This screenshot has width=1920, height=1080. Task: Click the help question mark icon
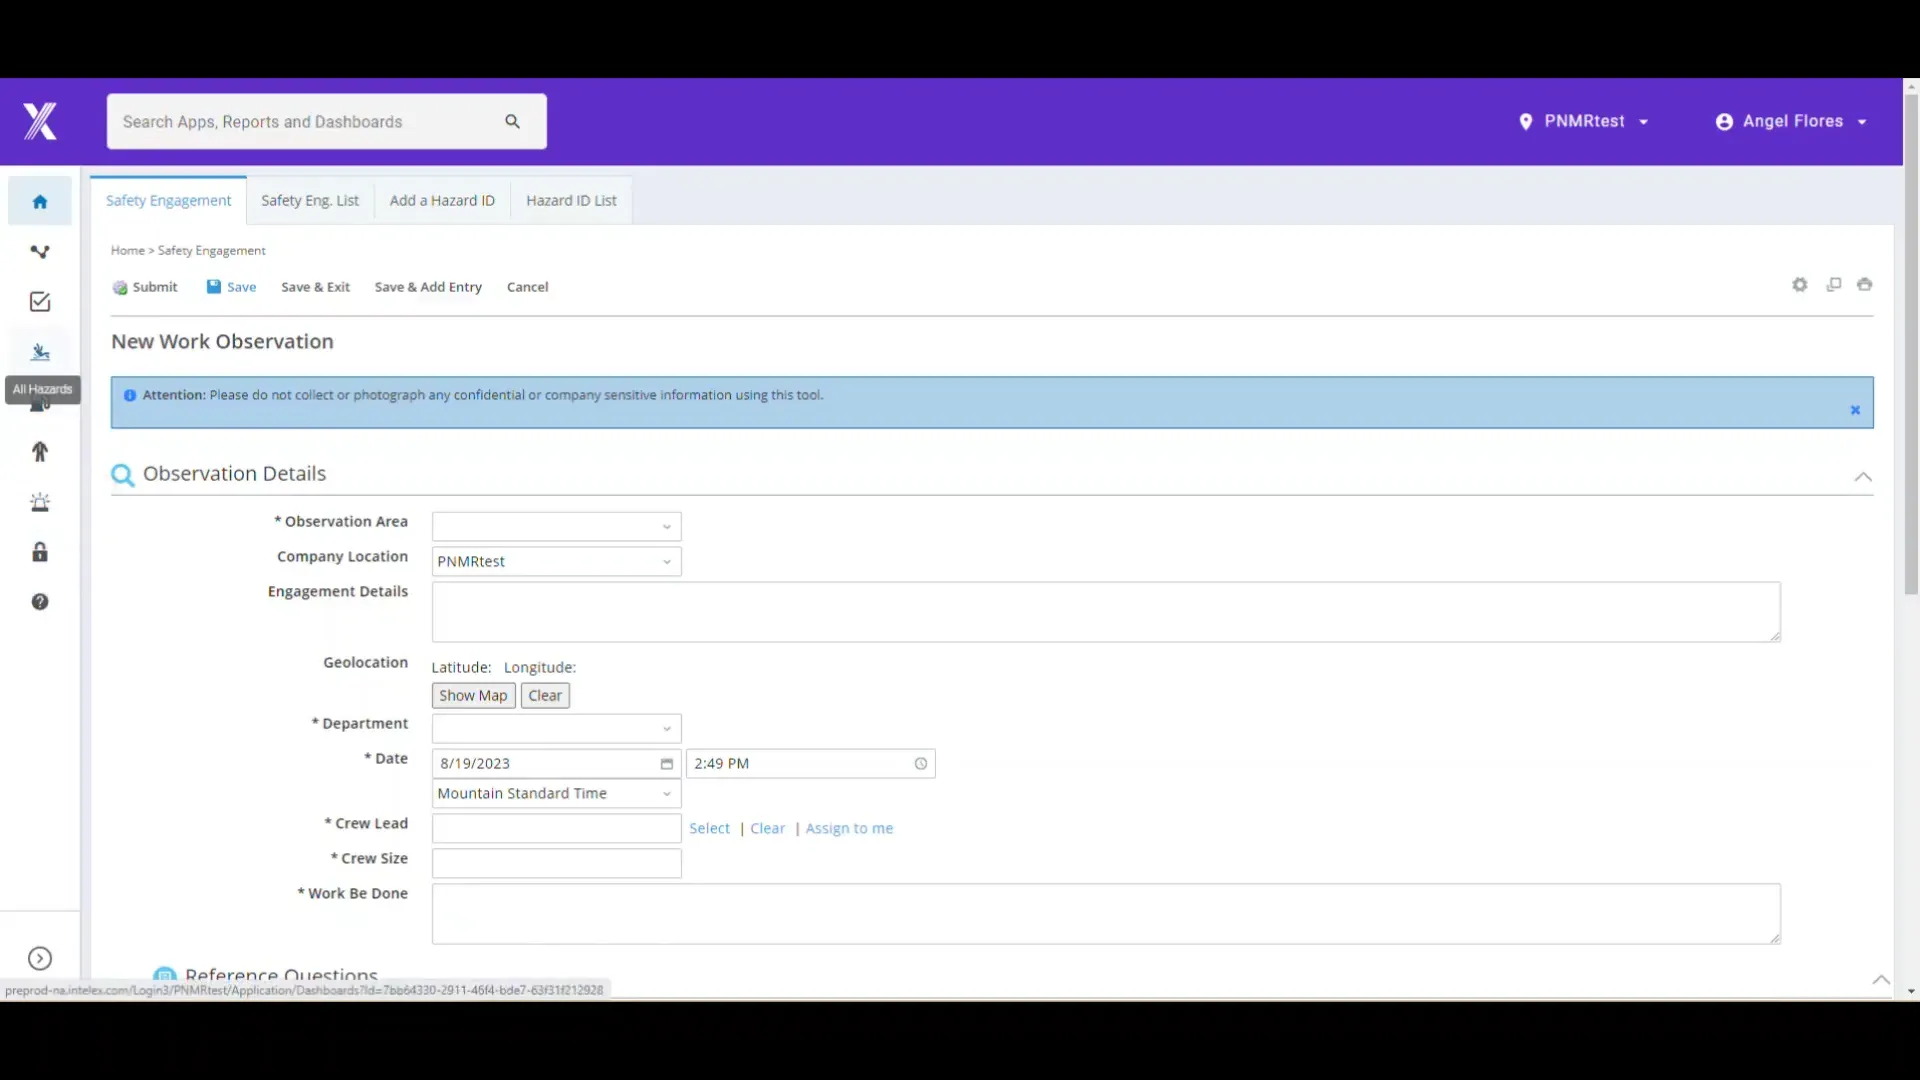pyautogui.click(x=39, y=602)
